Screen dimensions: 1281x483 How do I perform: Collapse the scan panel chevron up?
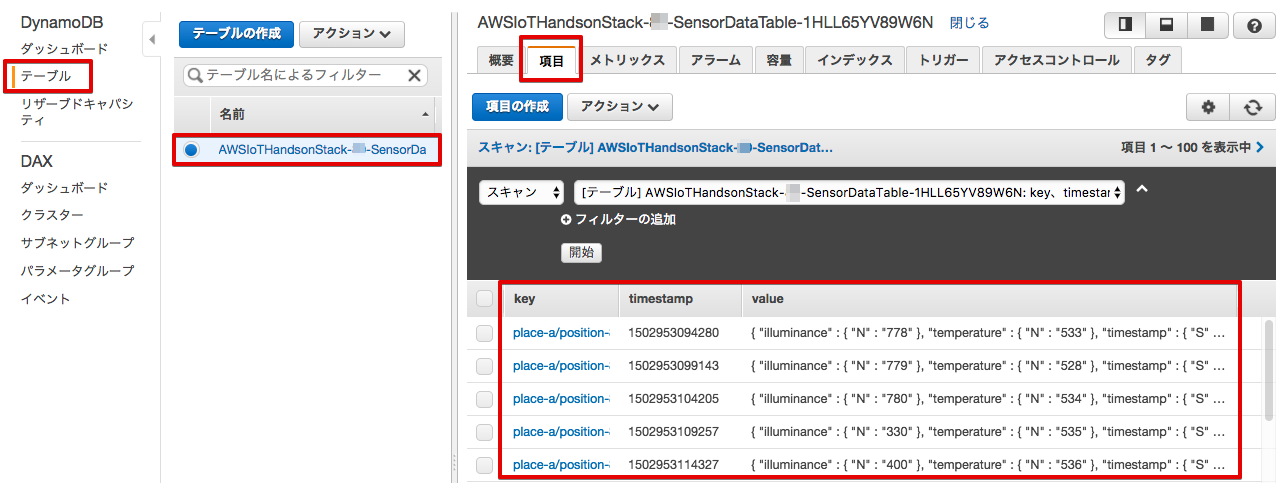[x=1141, y=189]
